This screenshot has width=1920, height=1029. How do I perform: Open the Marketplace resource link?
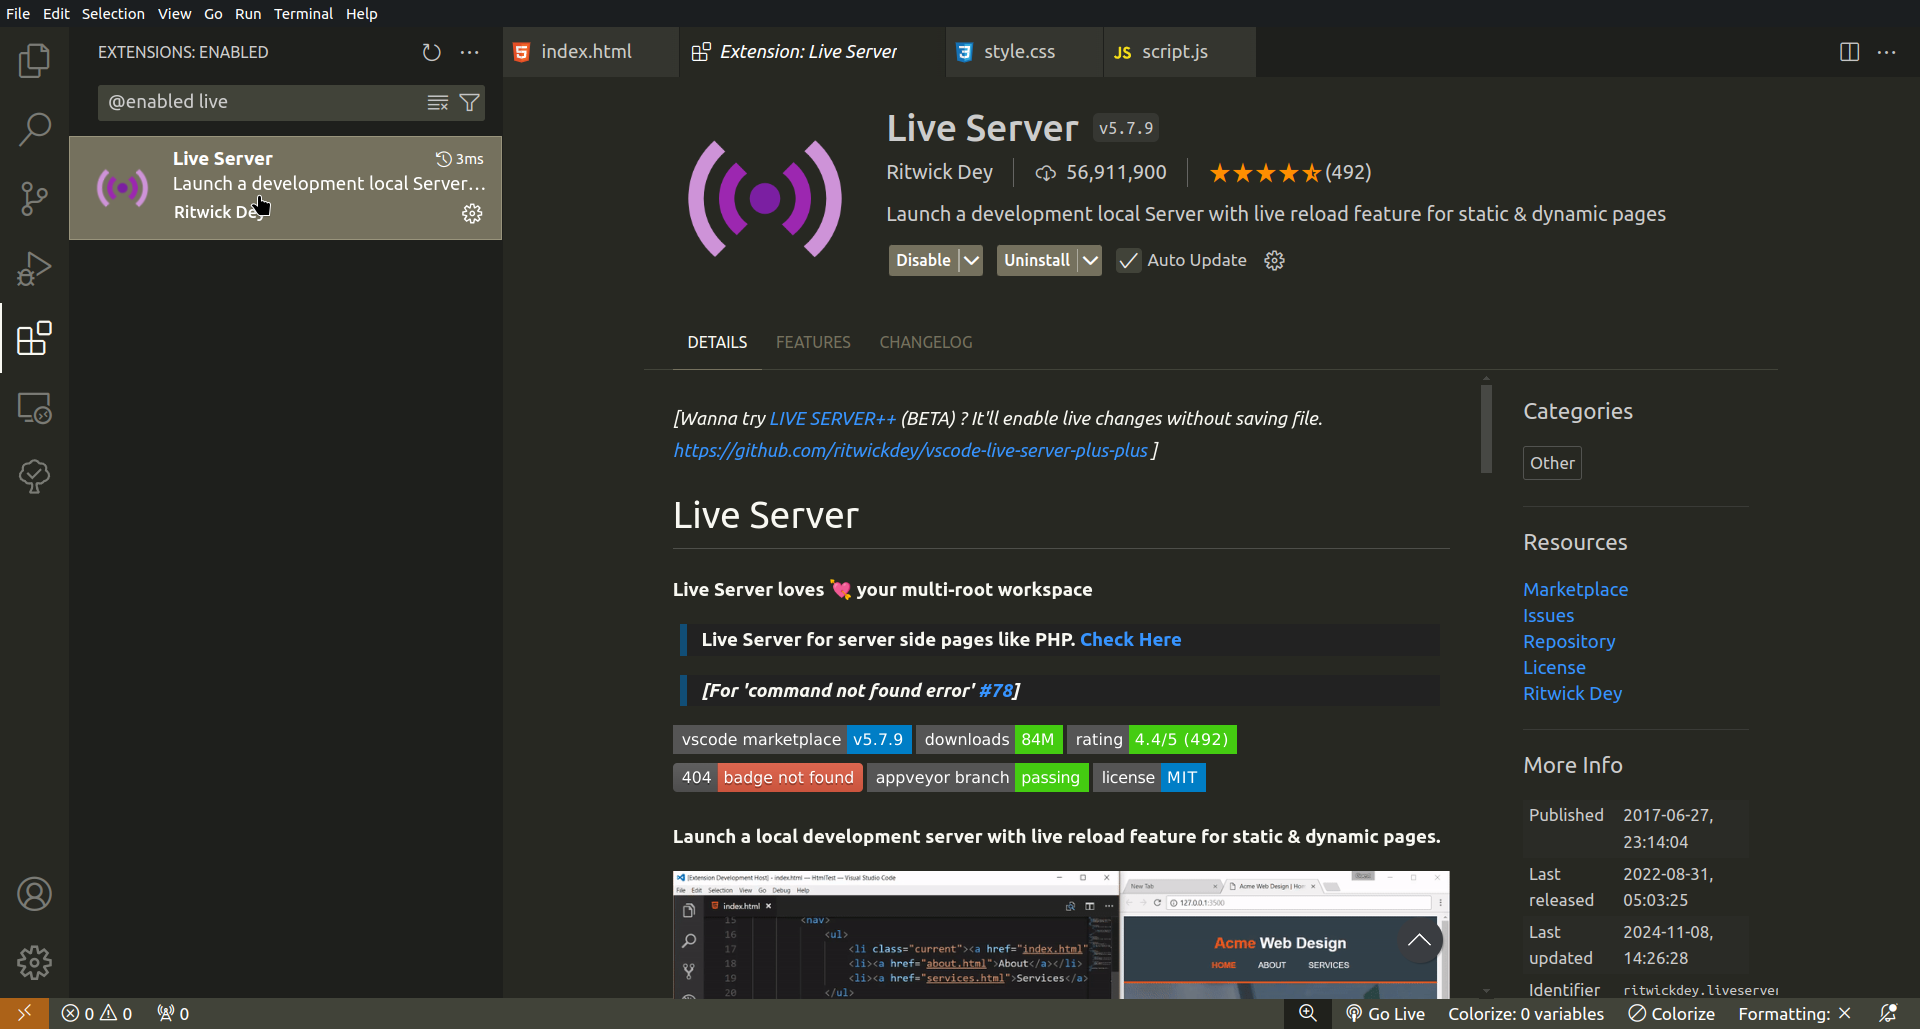pos(1575,589)
